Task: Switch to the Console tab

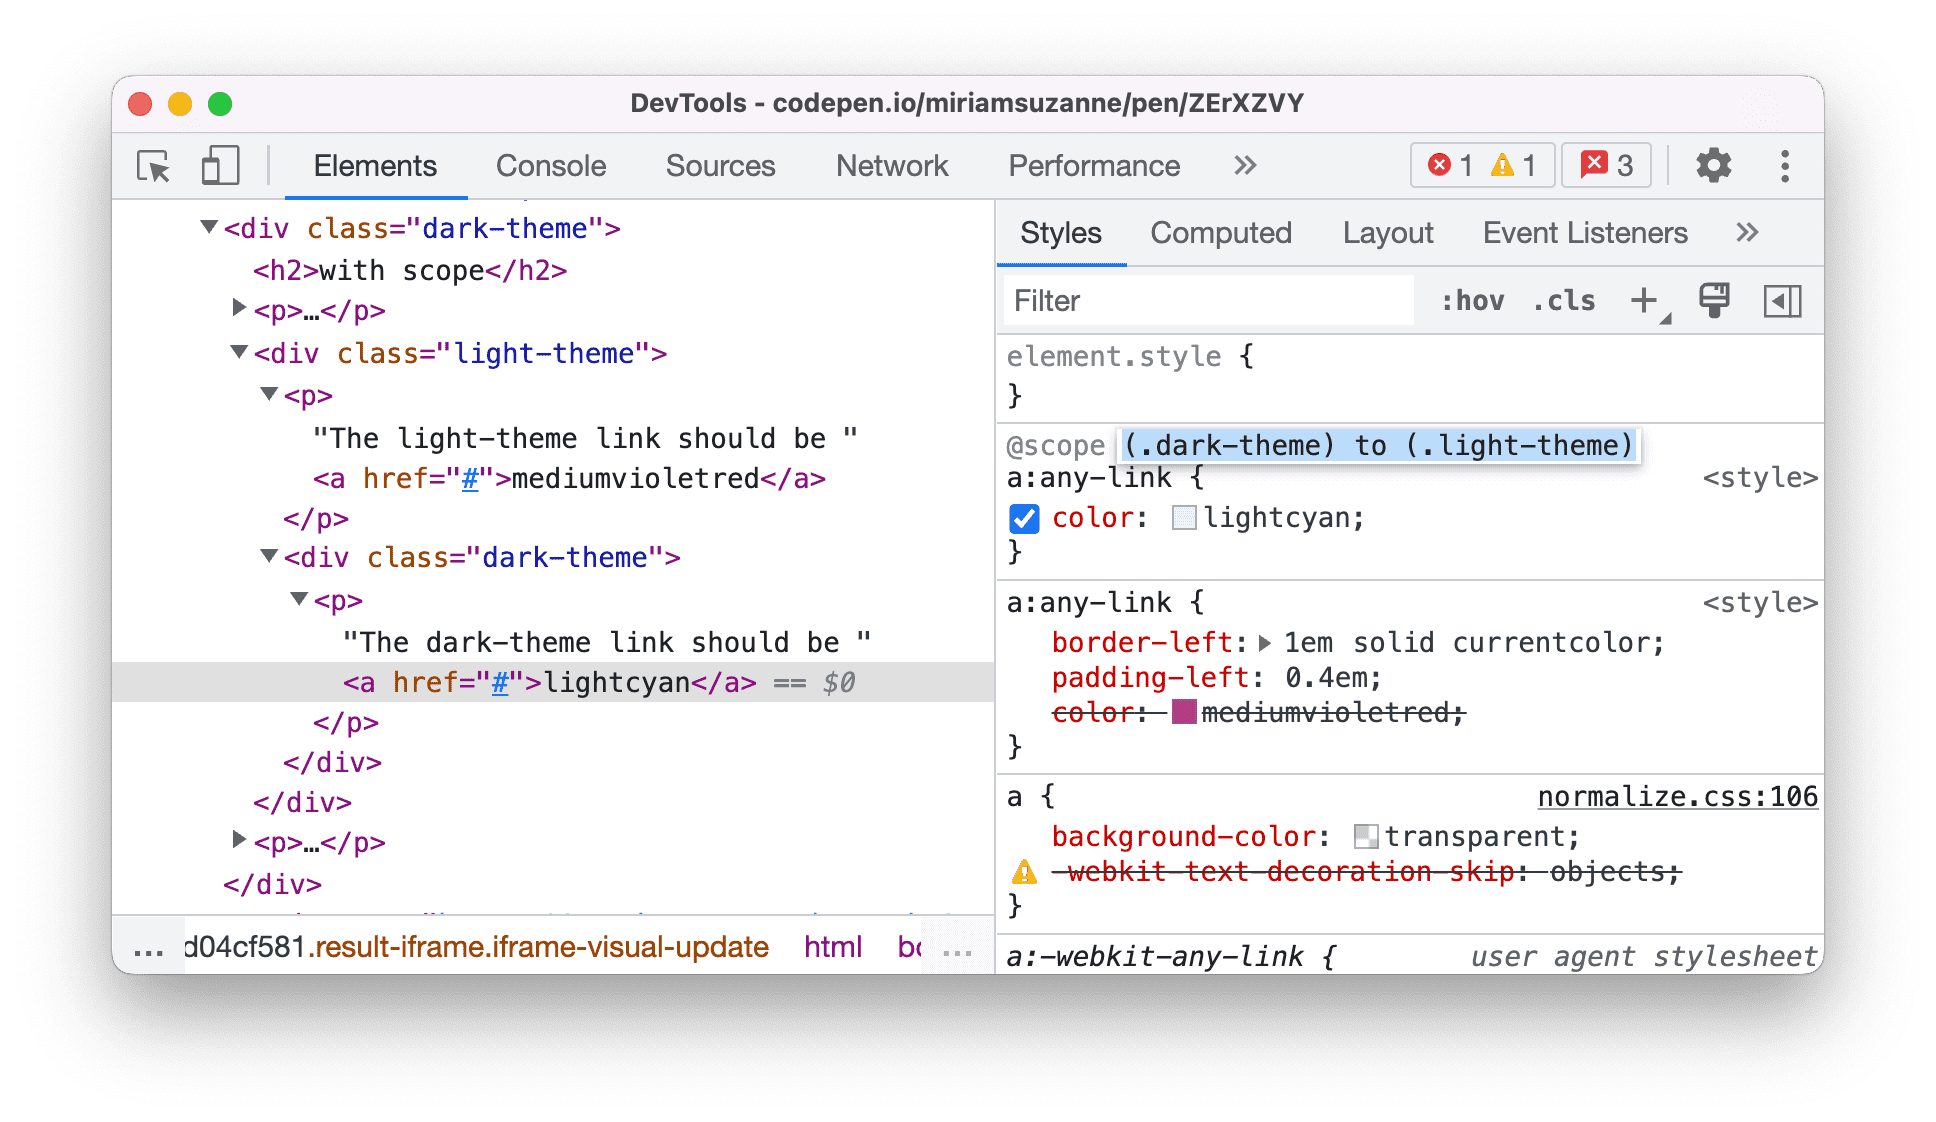Action: [x=549, y=166]
